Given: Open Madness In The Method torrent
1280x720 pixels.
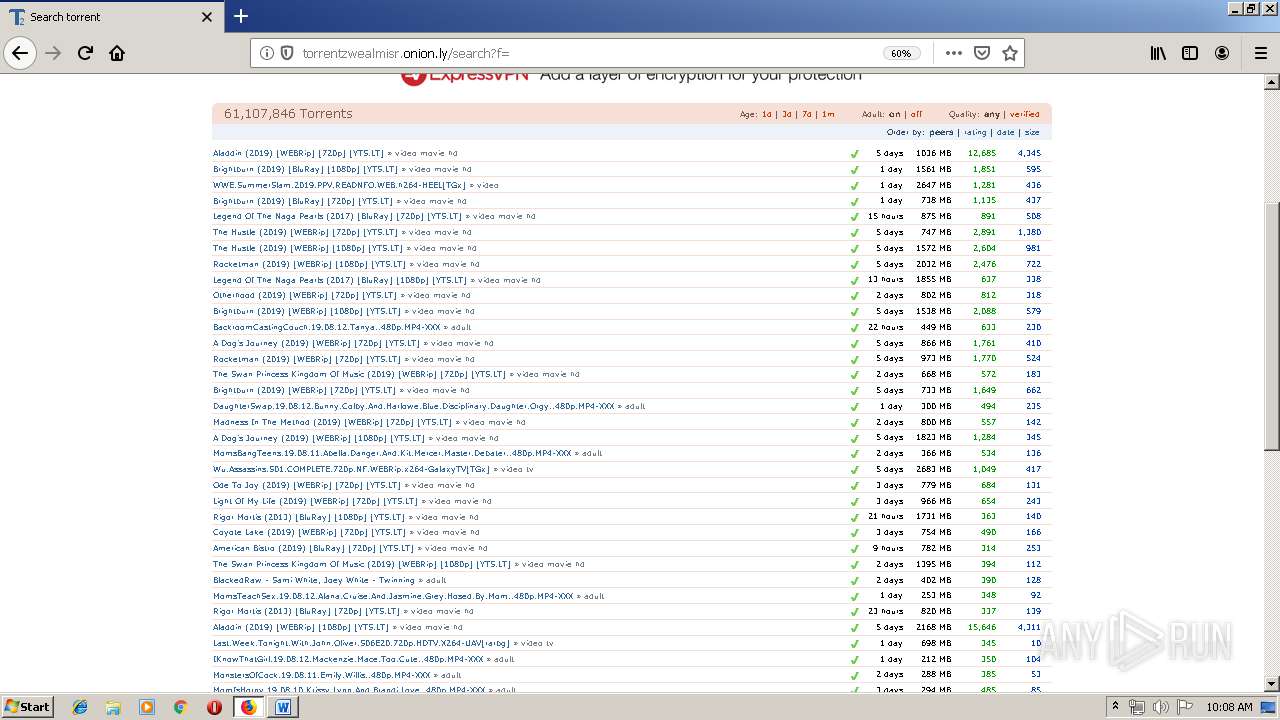Looking at the screenshot, I should pos(332,422).
